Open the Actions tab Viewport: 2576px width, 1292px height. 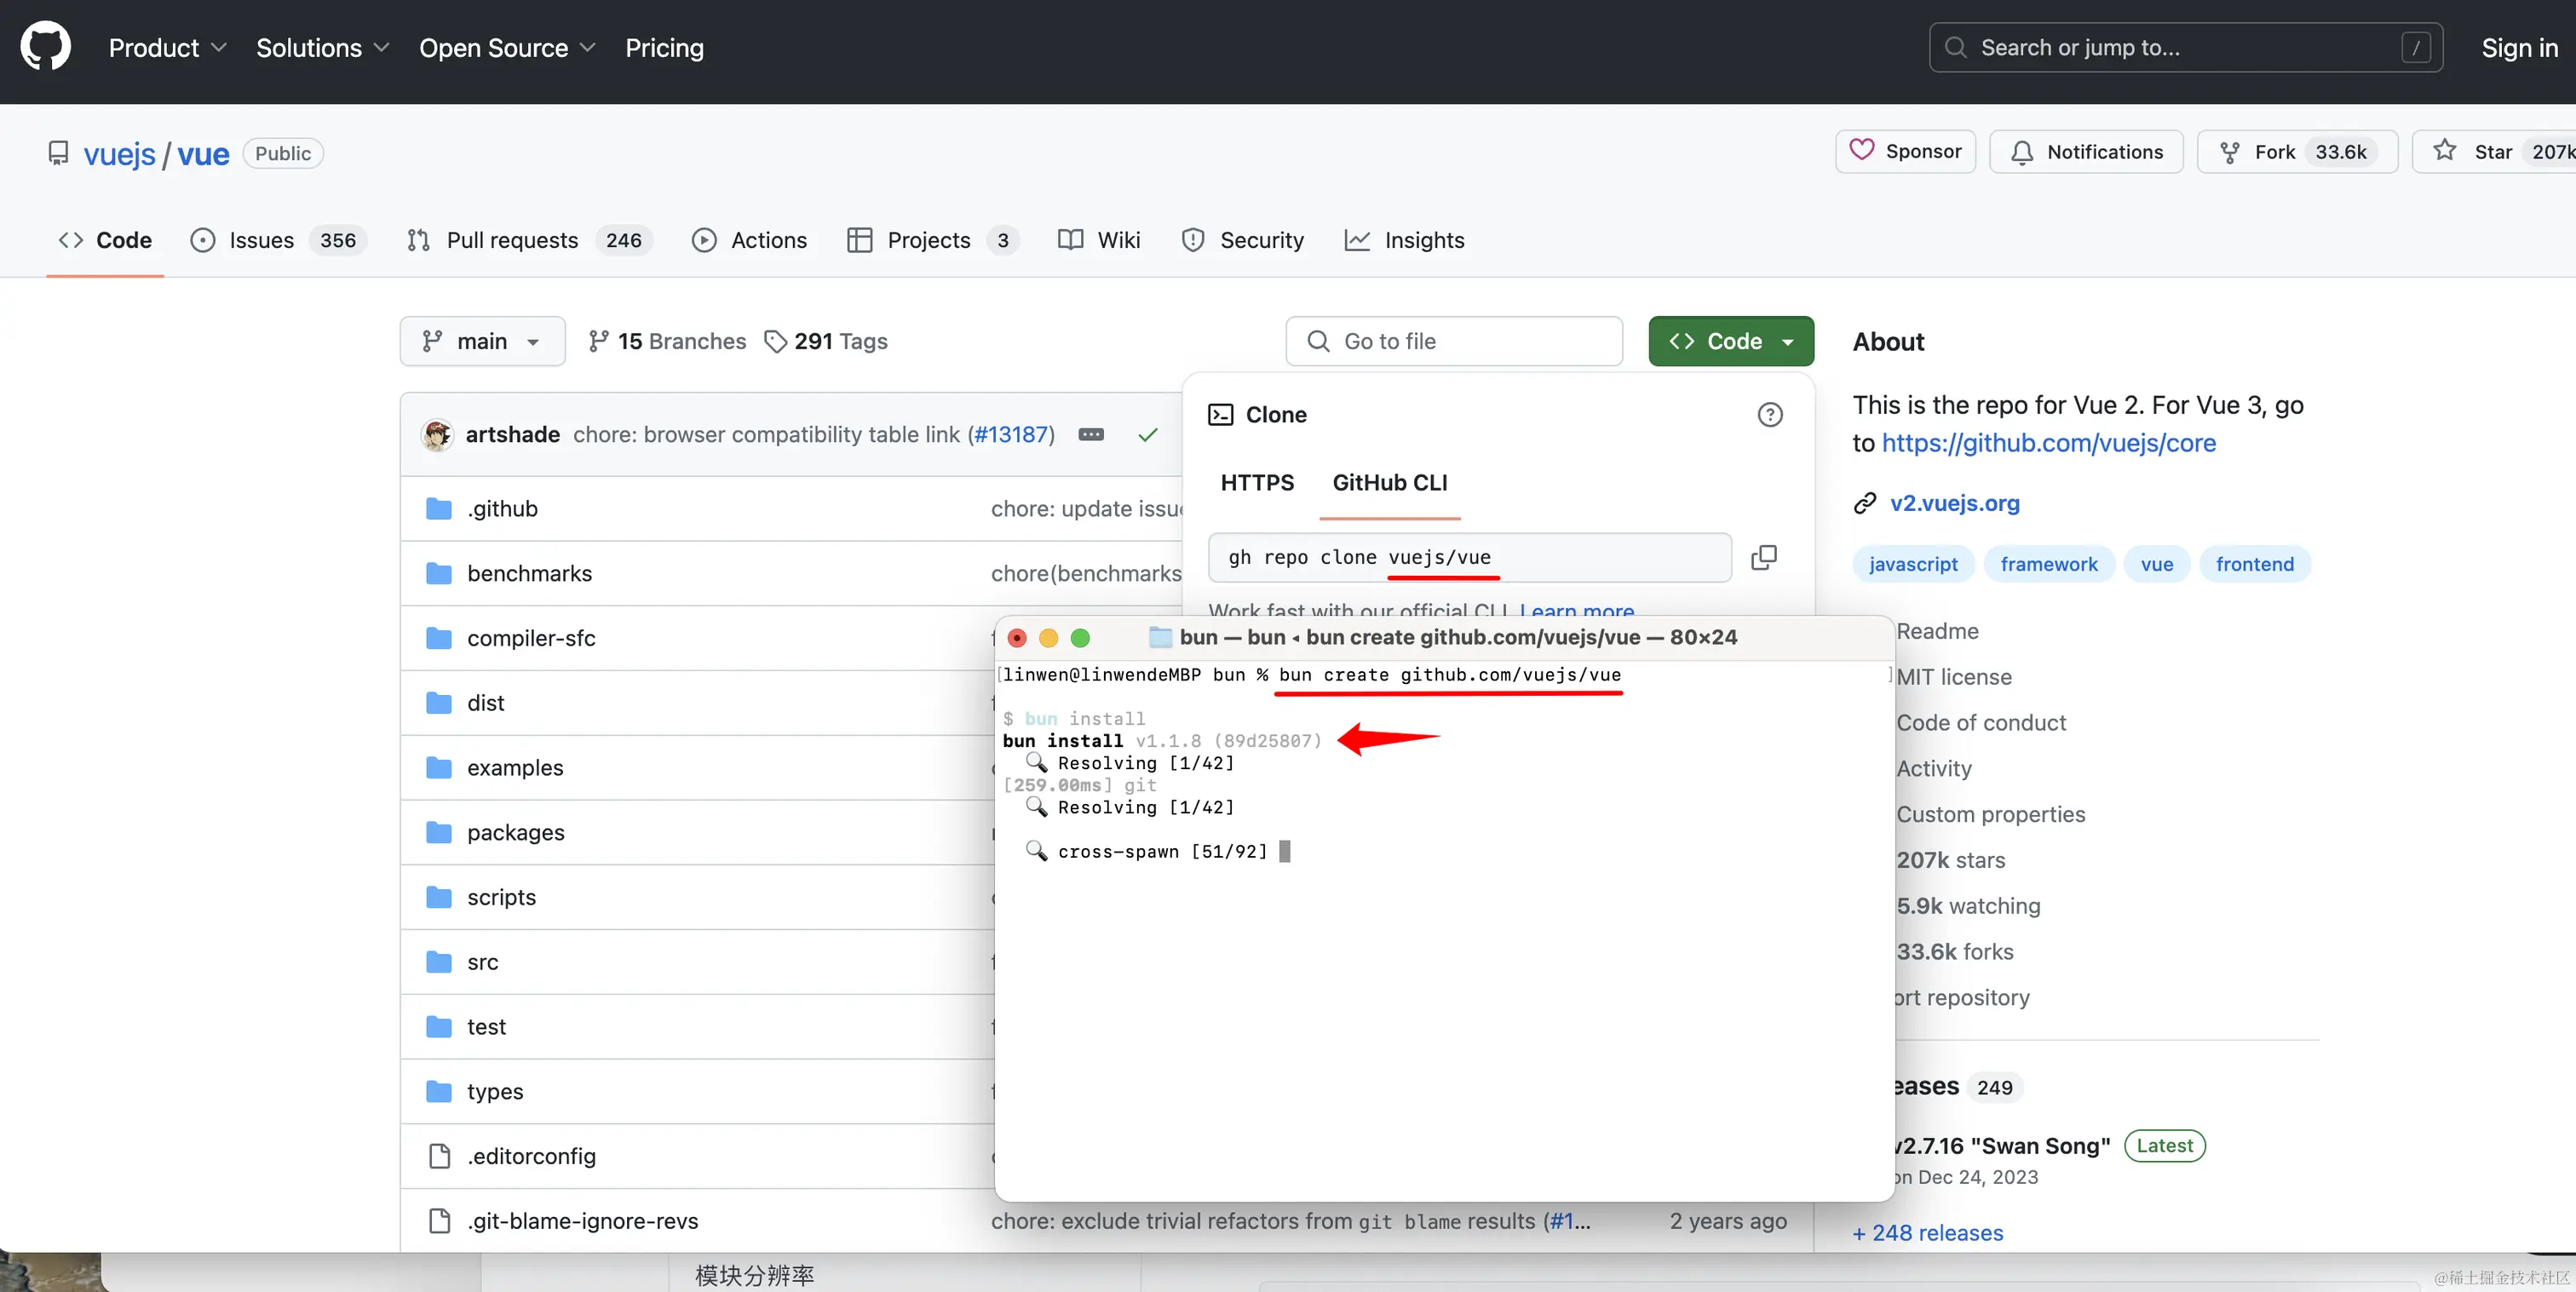[x=749, y=240]
